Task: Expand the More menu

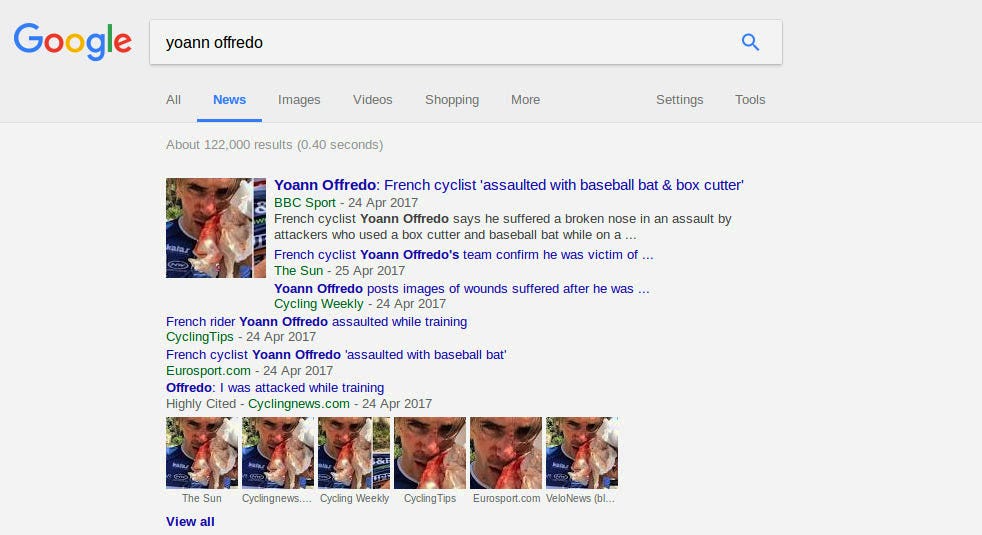Action: (x=525, y=100)
